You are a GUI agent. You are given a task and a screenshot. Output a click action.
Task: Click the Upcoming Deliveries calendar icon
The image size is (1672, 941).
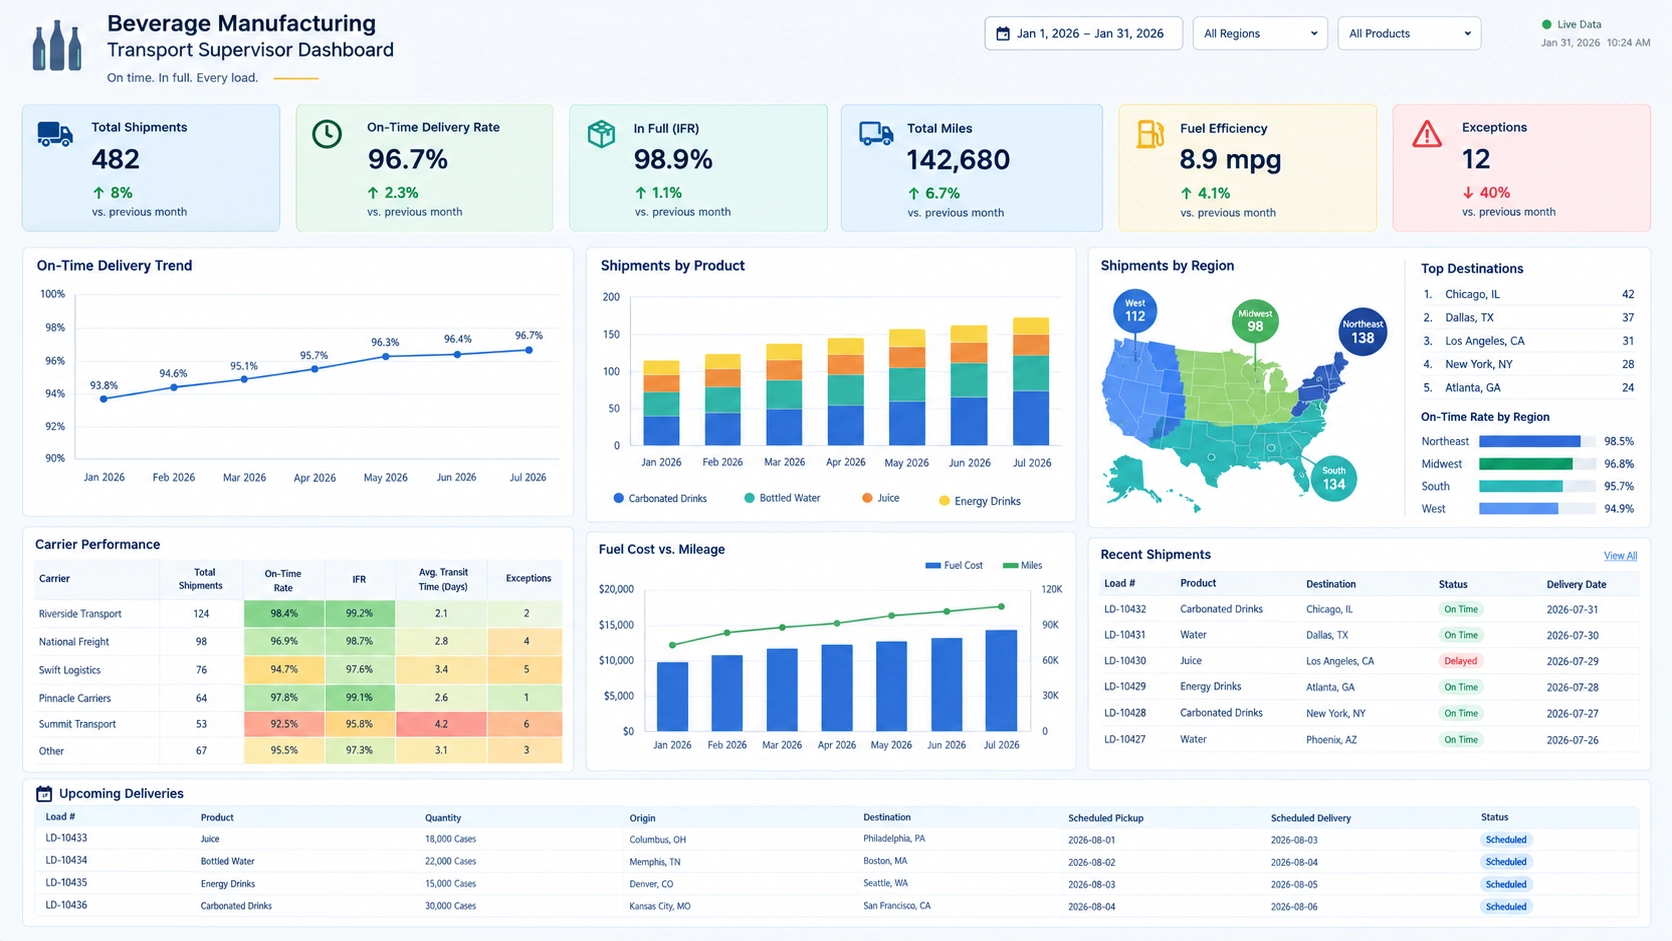(44, 794)
